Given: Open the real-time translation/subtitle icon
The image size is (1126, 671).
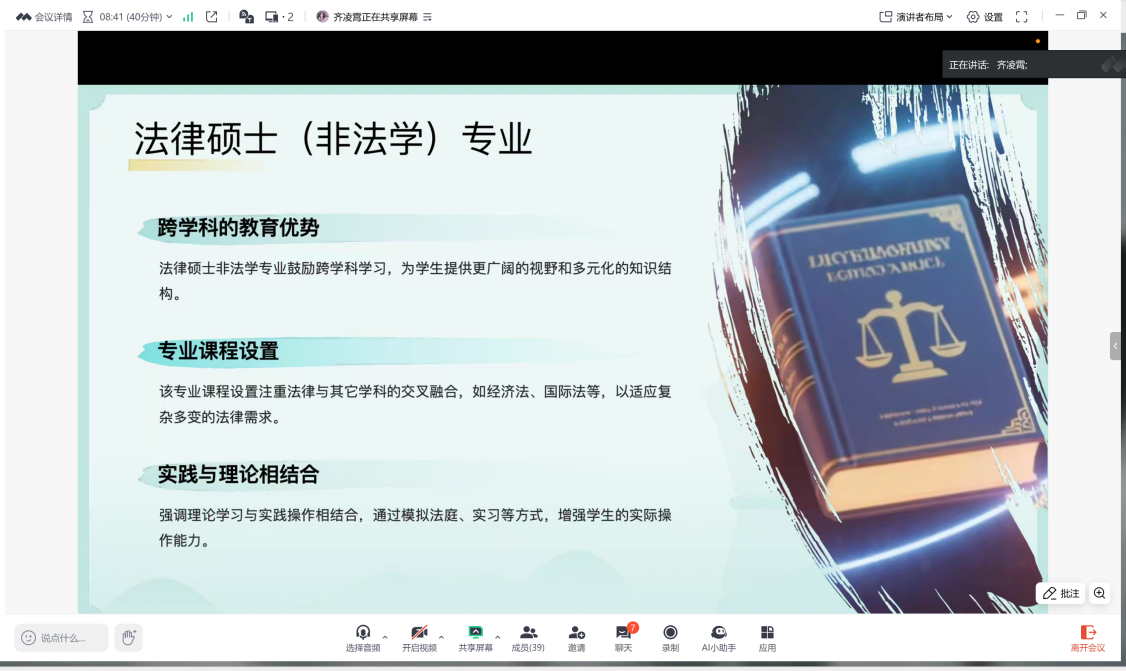Looking at the screenshot, I should pyautogui.click(x=246, y=17).
